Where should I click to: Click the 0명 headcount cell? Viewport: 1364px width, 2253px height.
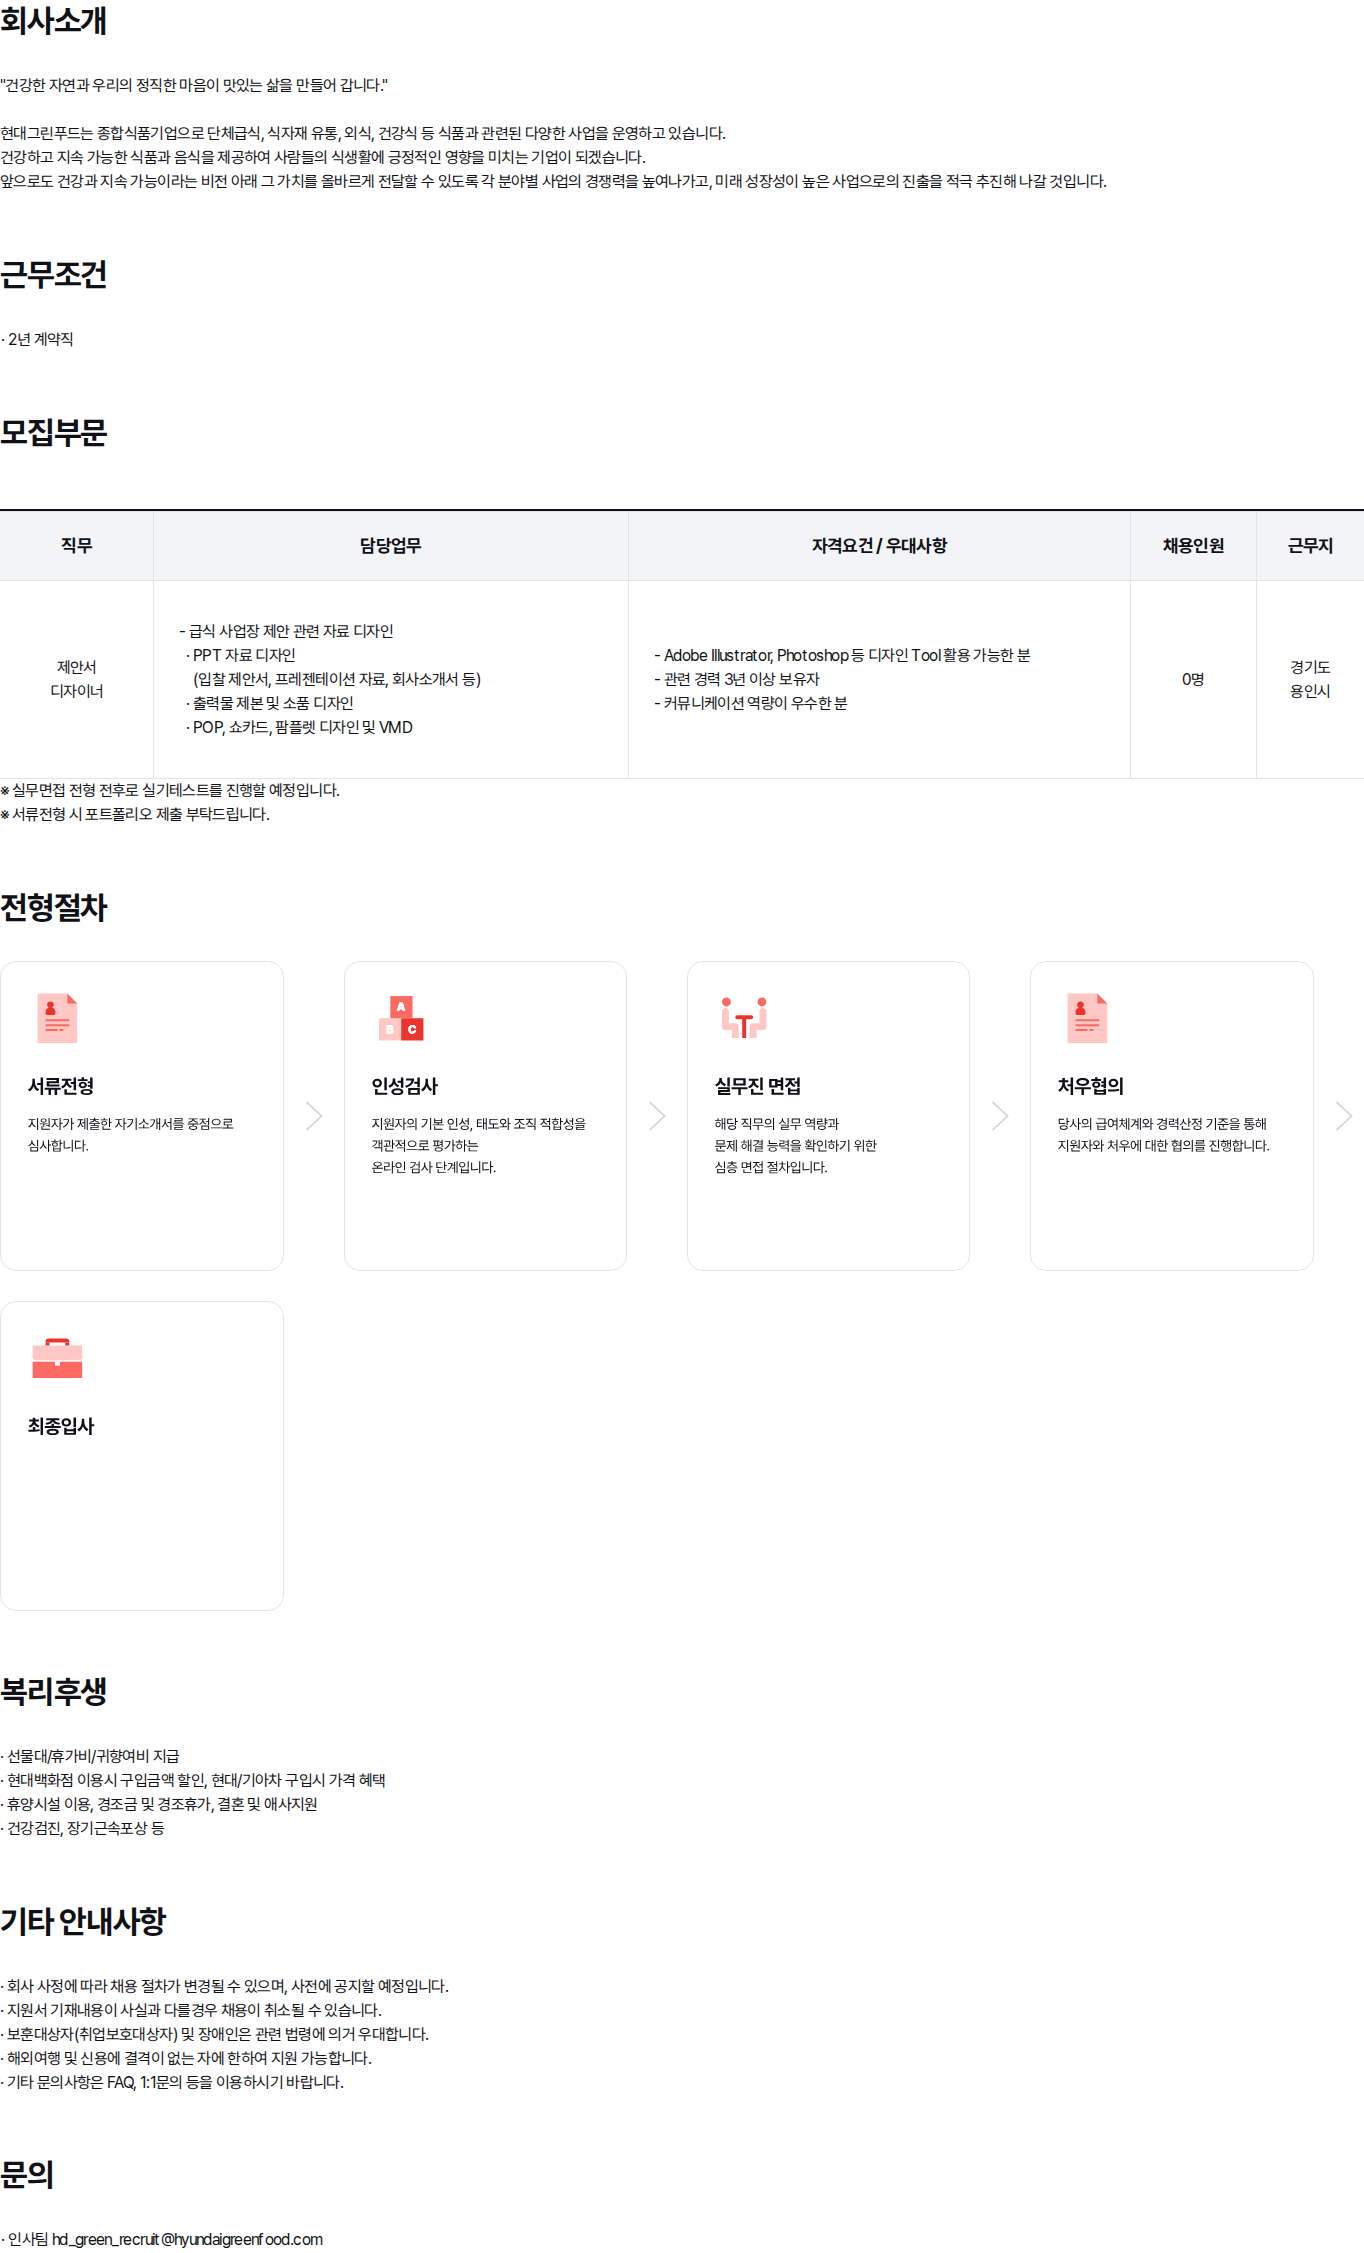(x=1193, y=679)
